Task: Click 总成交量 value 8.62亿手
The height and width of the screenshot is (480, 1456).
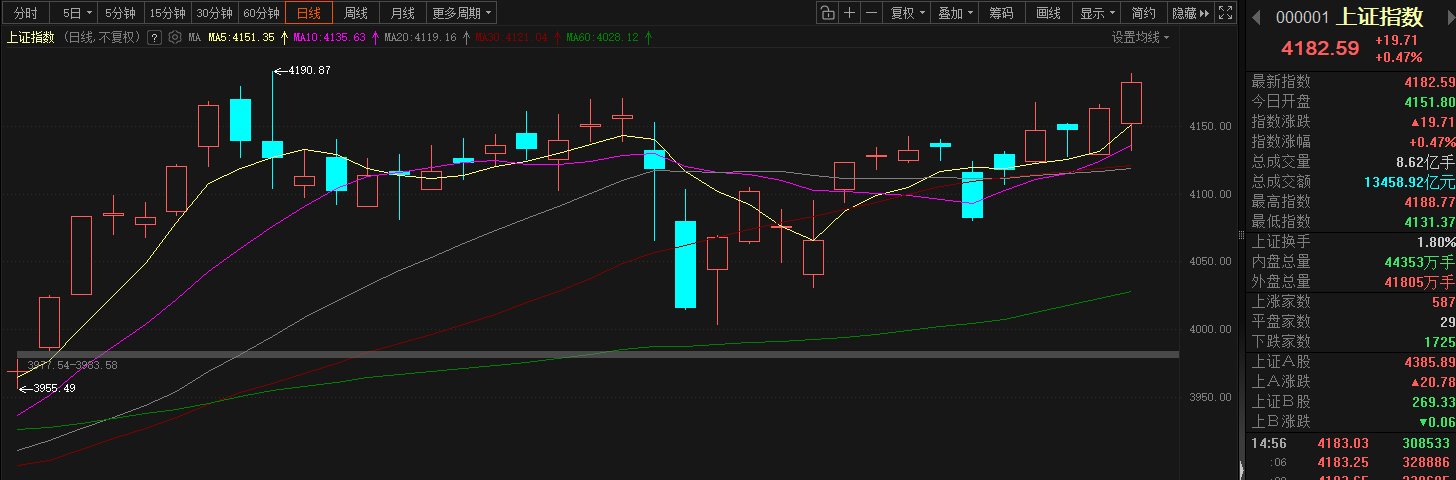Action: 1426,162
